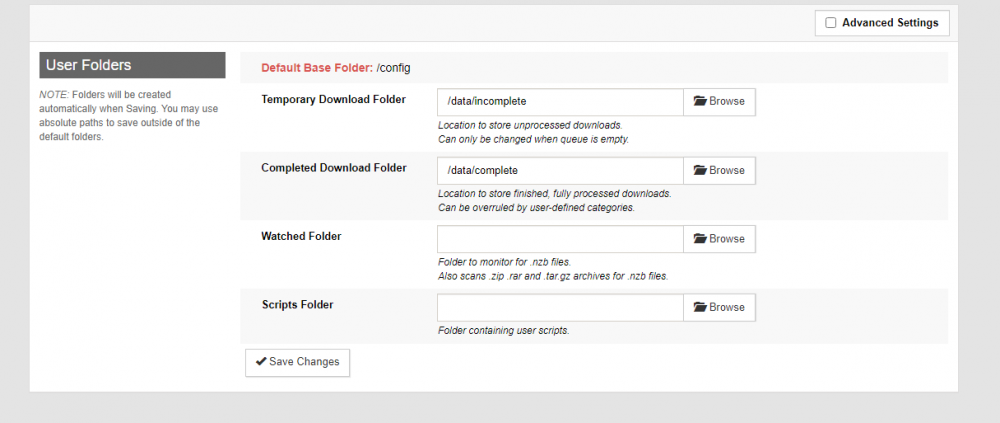Browse for the Temporary Download Folder
Viewport: 1000px width, 423px height.
pyautogui.click(x=719, y=102)
